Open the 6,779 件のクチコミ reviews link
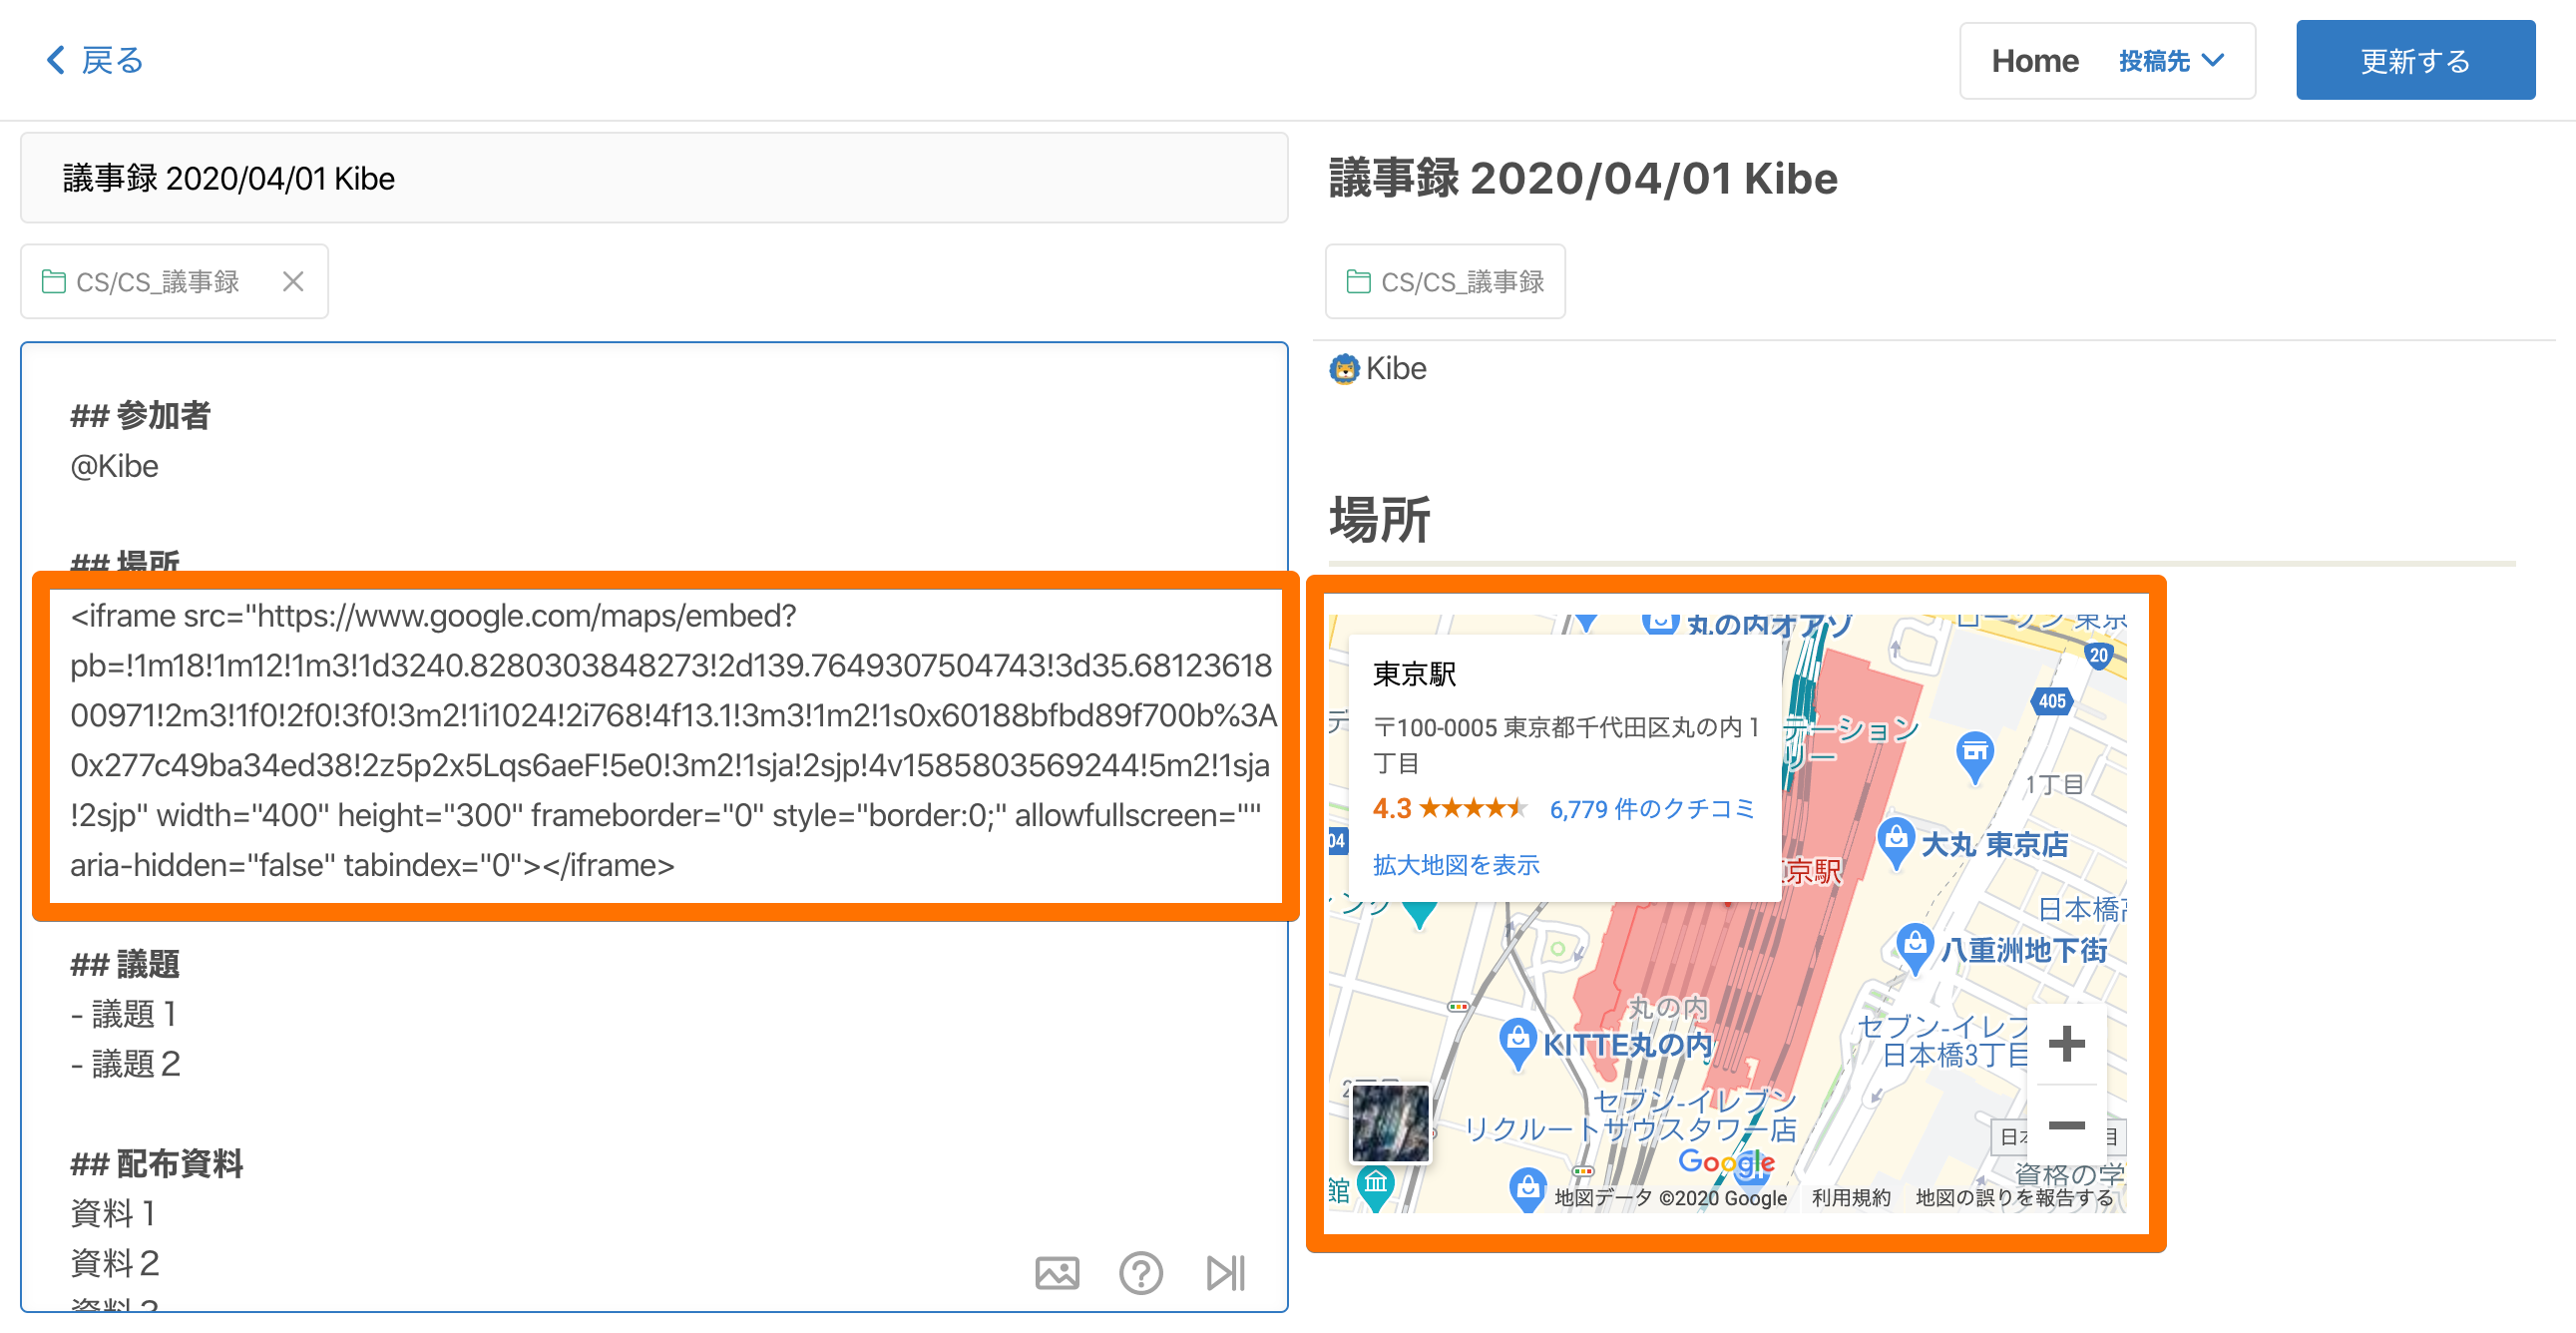The height and width of the screenshot is (1333, 2576). pyautogui.click(x=1651, y=809)
